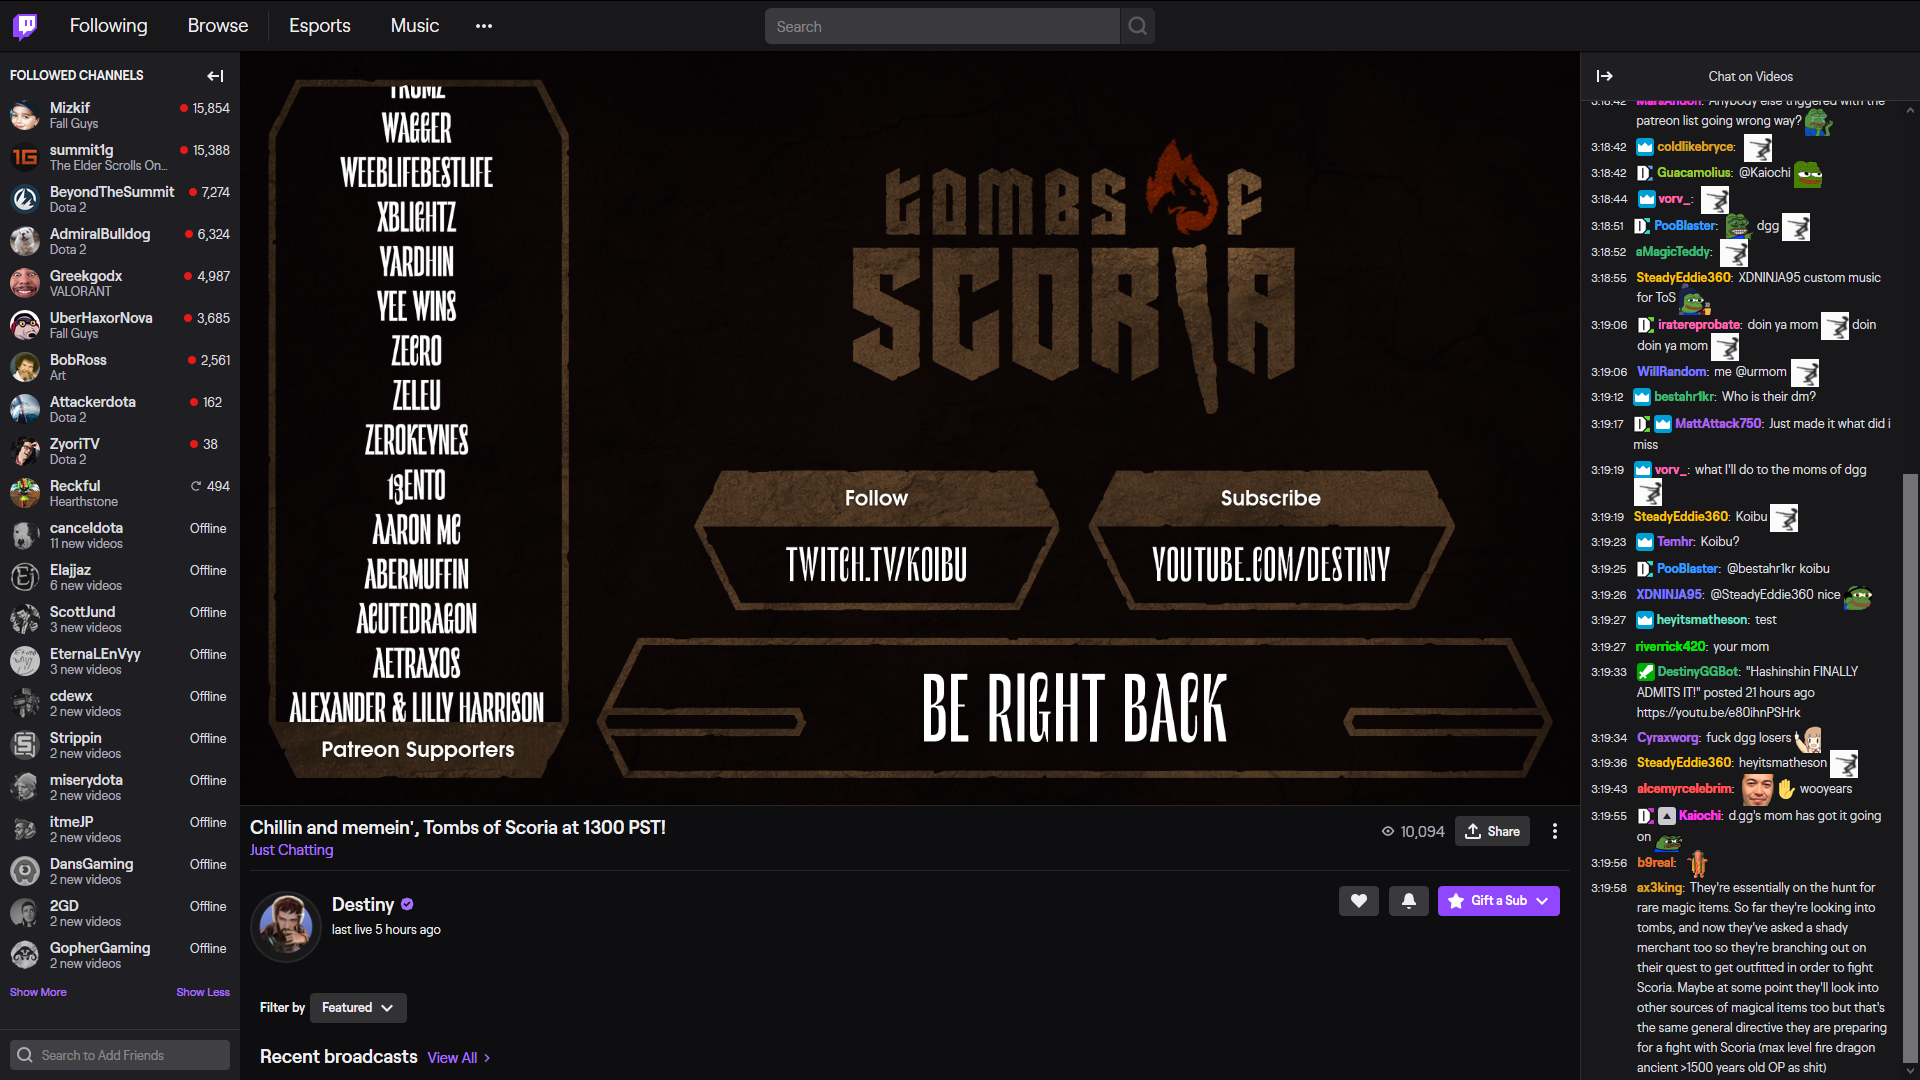The height and width of the screenshot is (1080, 1920).
Task: Open the Just Chatting category link
Action: coord(292,850)
